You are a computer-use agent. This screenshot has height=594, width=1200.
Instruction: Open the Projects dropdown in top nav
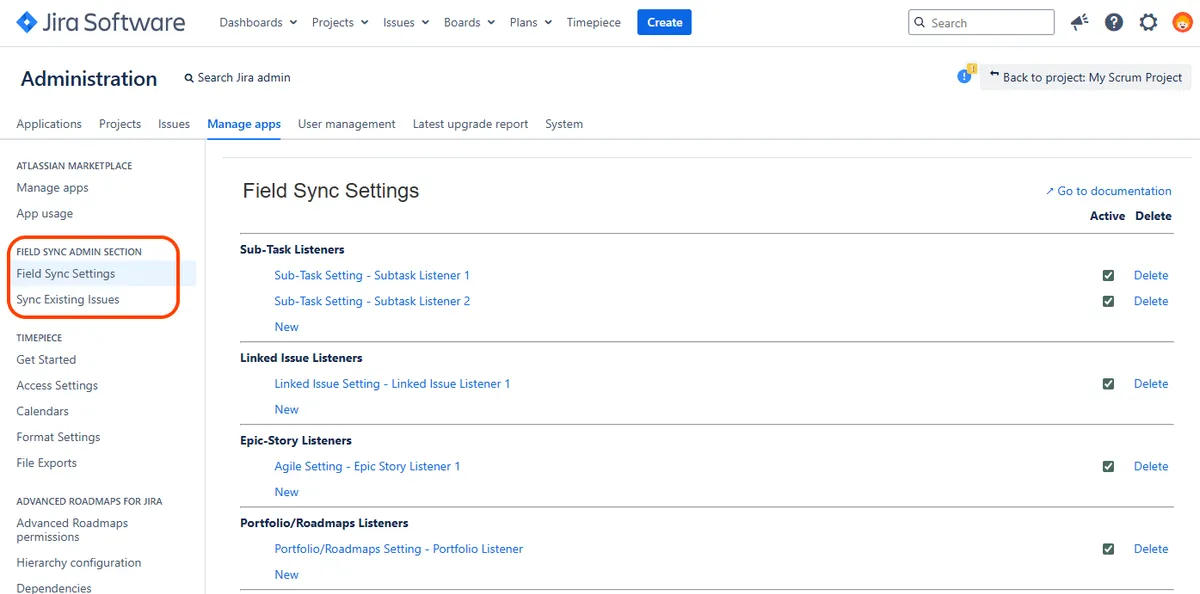(x=340, y=22)
